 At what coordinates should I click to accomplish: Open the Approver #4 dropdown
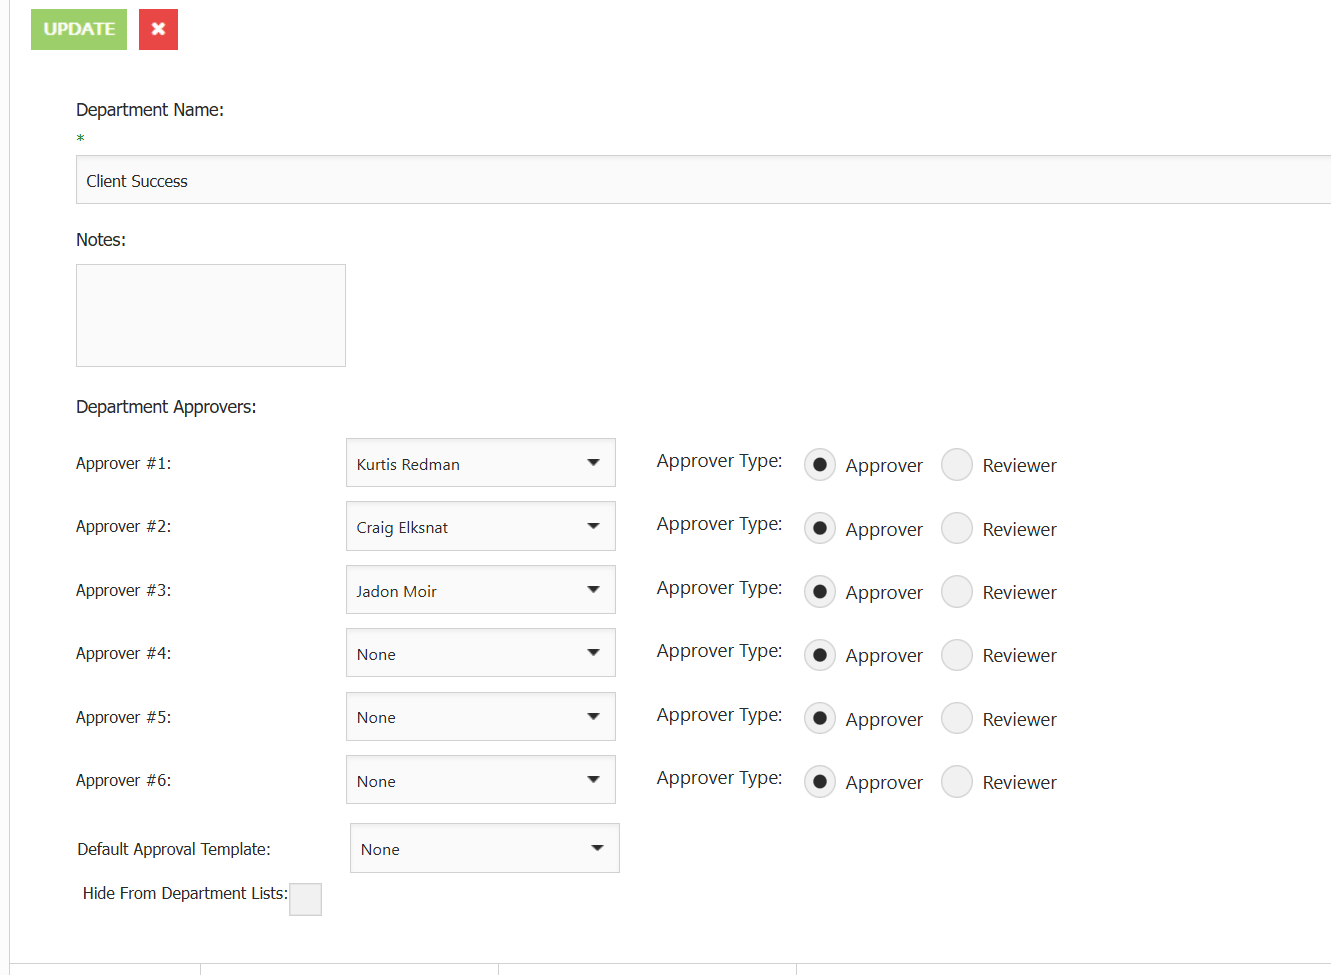pyautogui.click(x=480, y=653)
